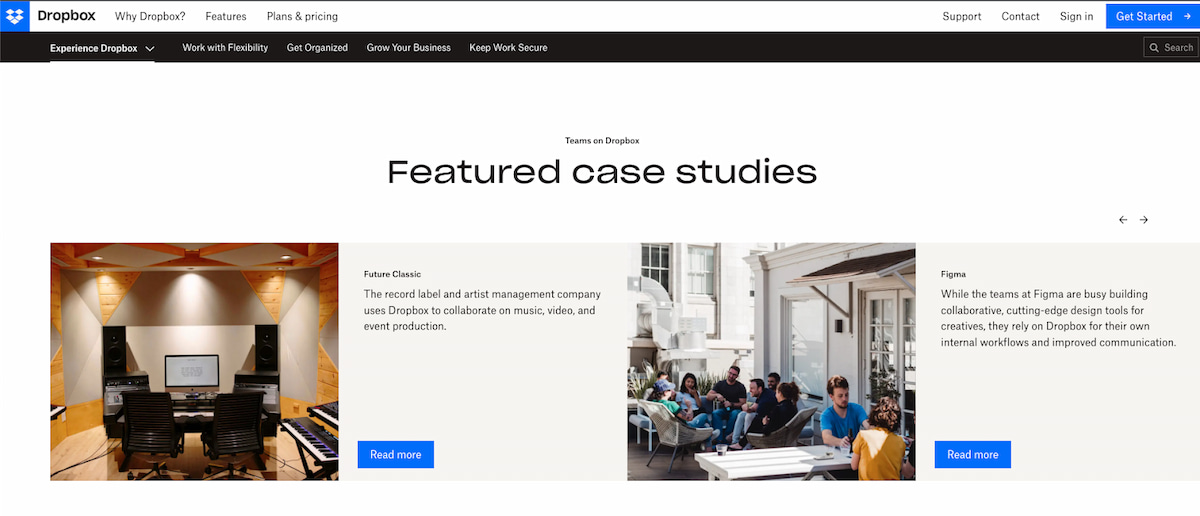Open the Support link

(962, 16)
